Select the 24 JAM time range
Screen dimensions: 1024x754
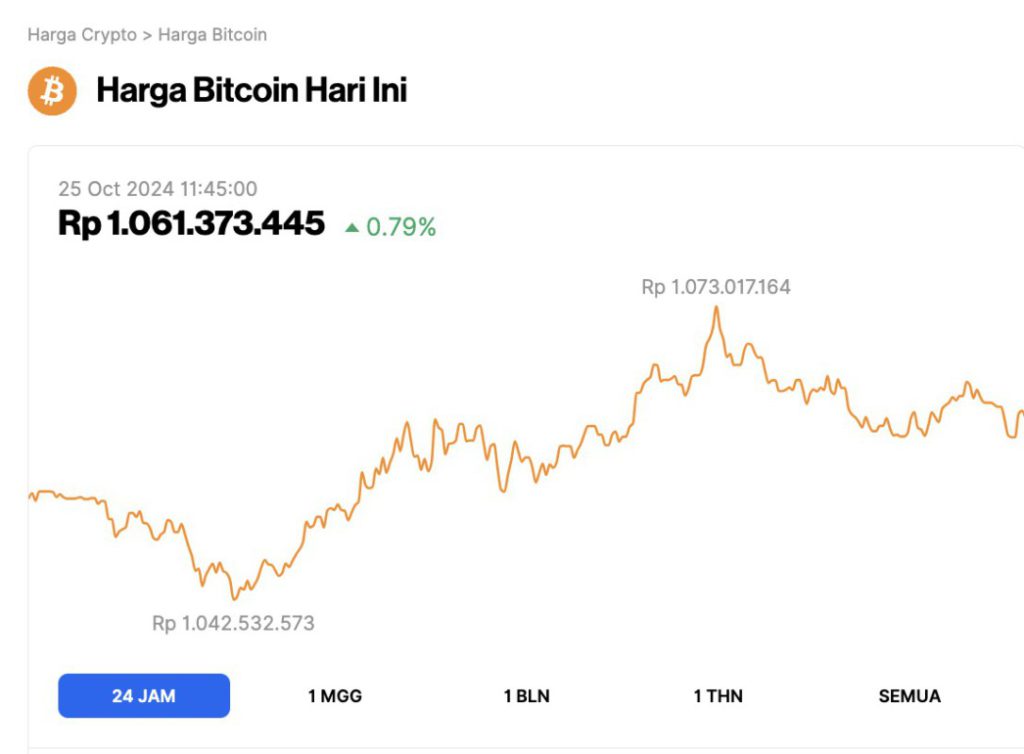coord(144,696)
